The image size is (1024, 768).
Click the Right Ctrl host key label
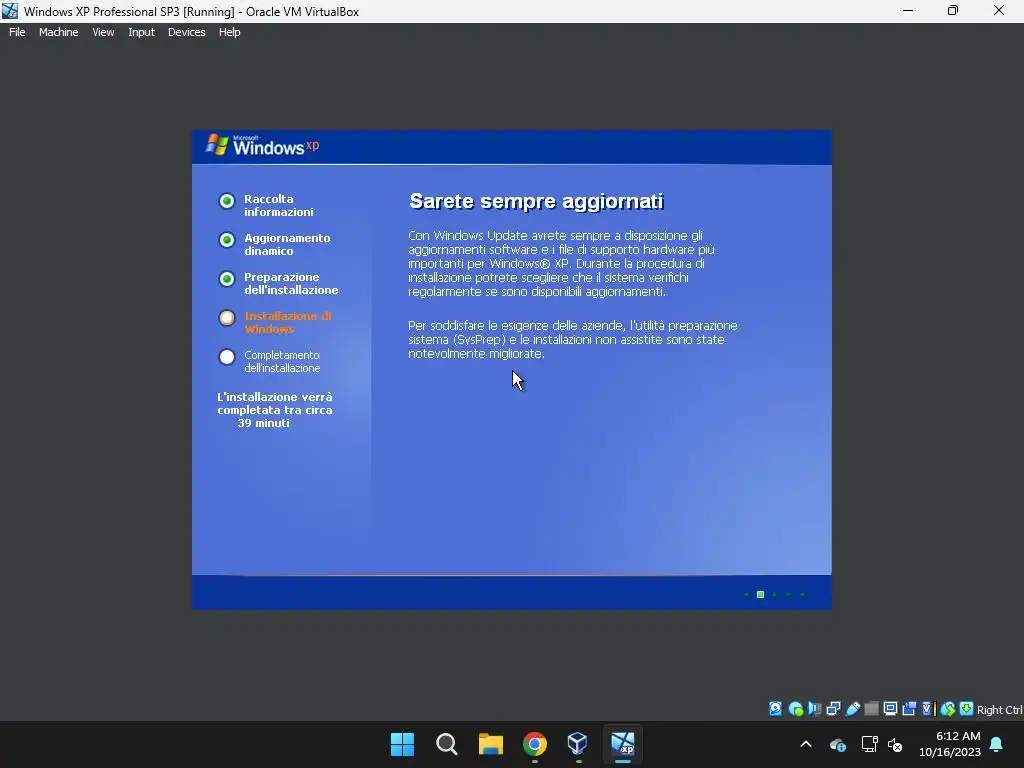pyautogui.click(x=999, y=710)
